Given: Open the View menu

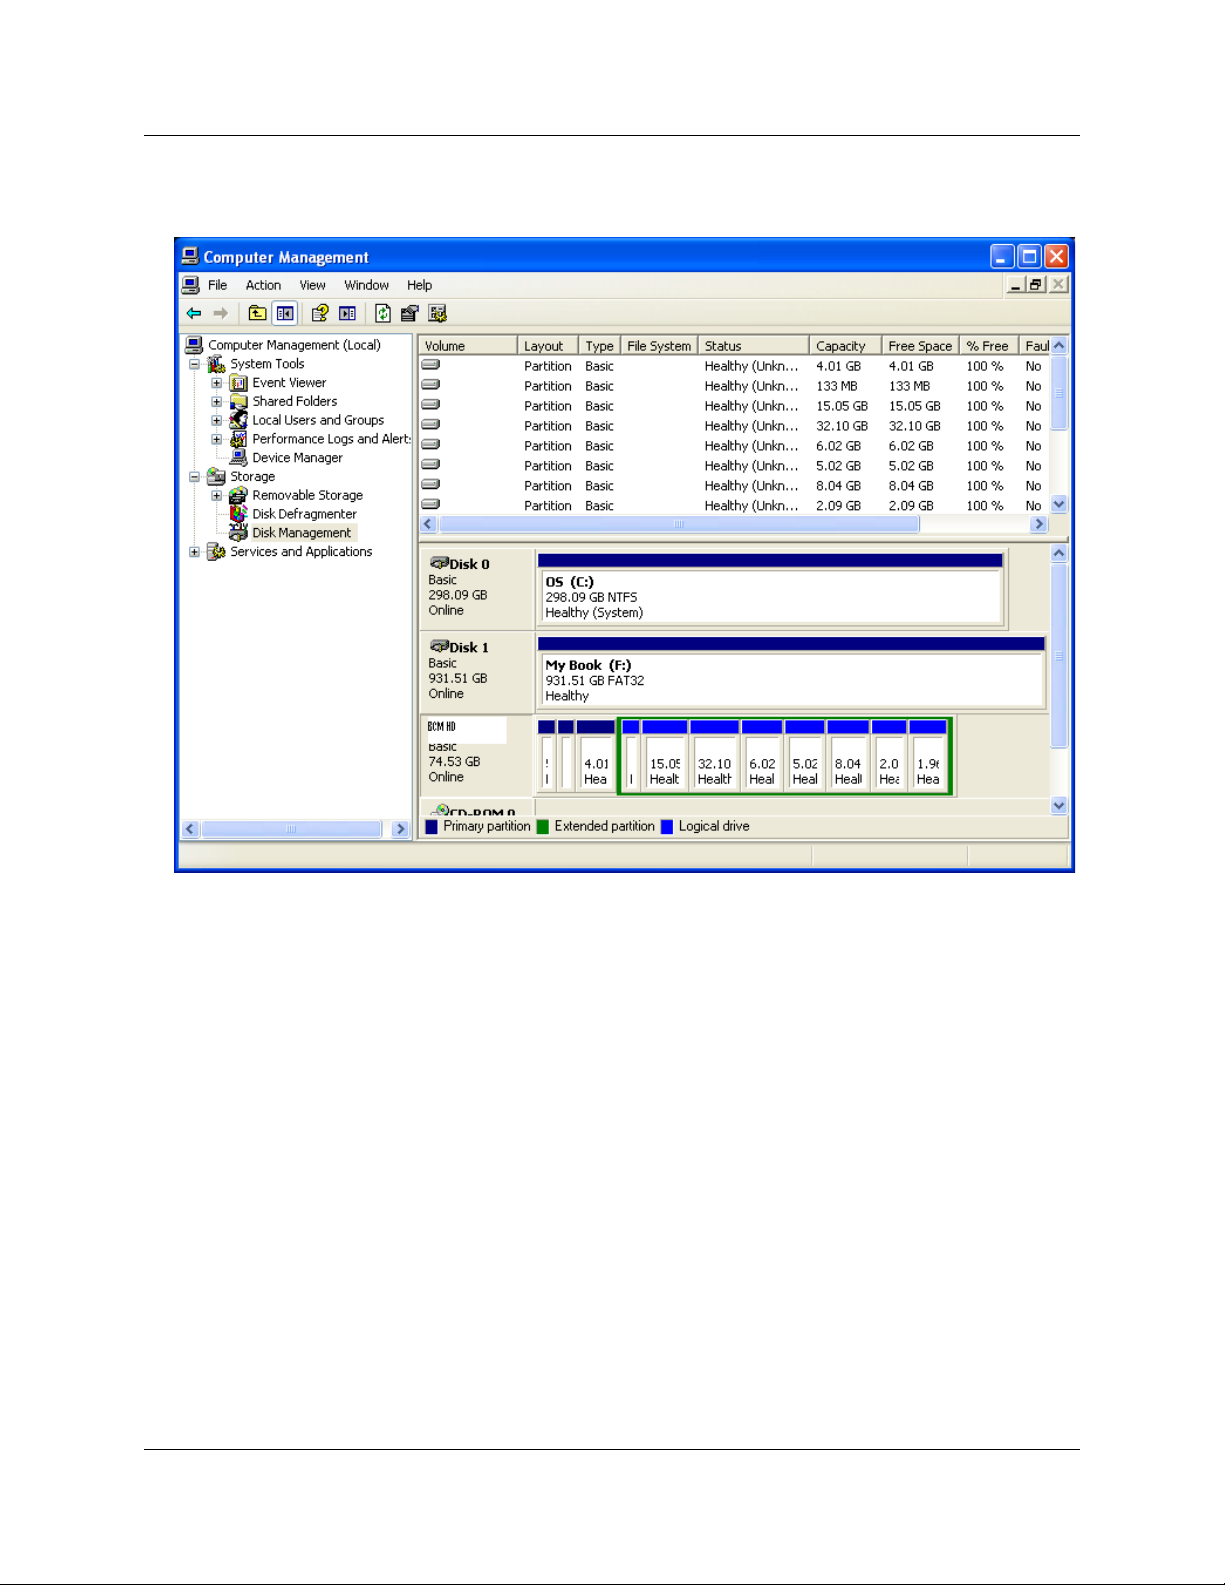Looking at the screenshot, I should (313, 285).
